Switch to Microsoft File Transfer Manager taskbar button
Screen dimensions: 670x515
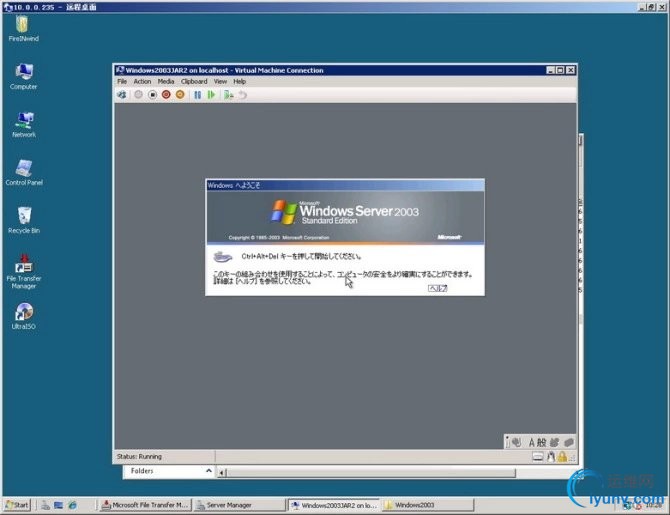[145, 505]
